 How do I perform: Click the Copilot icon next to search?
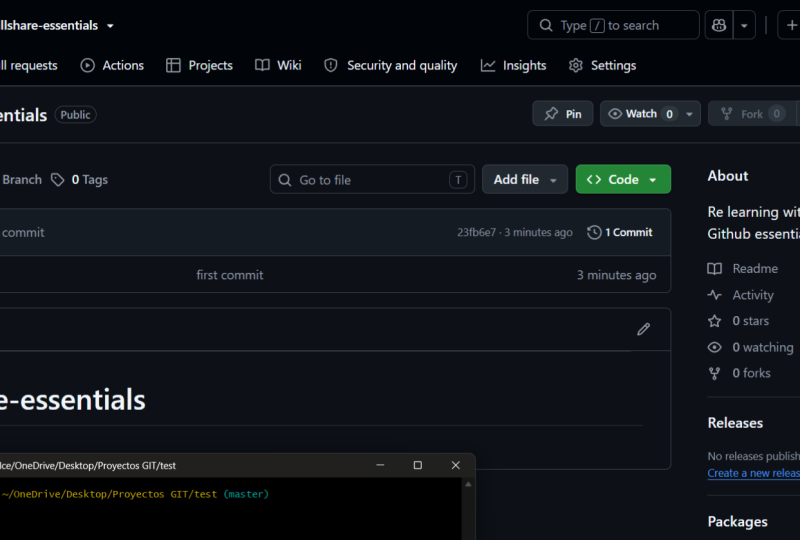tap(719, 25)
